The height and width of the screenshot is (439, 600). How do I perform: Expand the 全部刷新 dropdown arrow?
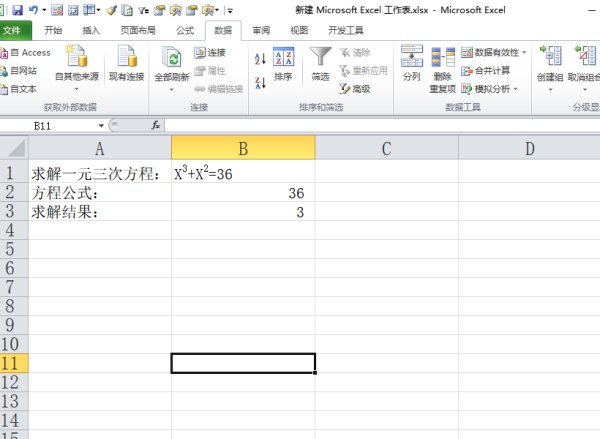coord(172,90)
